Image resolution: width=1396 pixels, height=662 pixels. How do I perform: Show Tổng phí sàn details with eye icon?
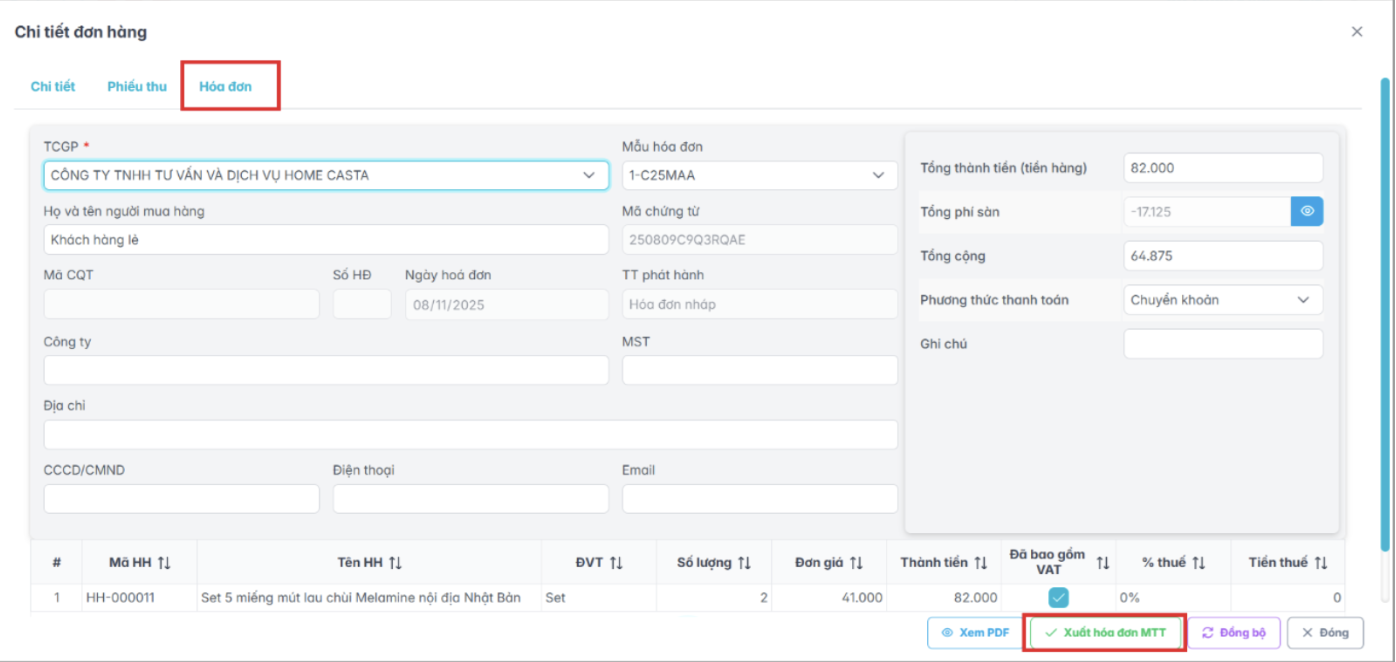click(1307, 212)
